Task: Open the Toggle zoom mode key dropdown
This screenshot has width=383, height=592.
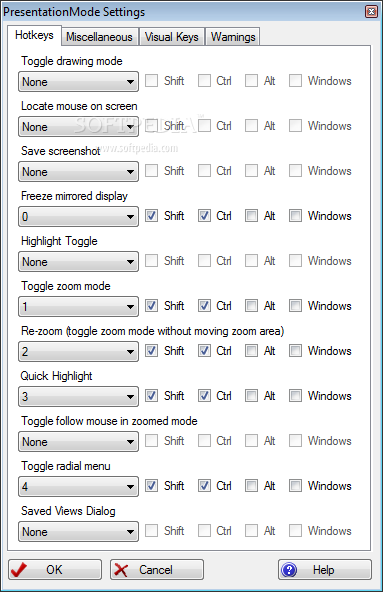Action: pos(79,307)
